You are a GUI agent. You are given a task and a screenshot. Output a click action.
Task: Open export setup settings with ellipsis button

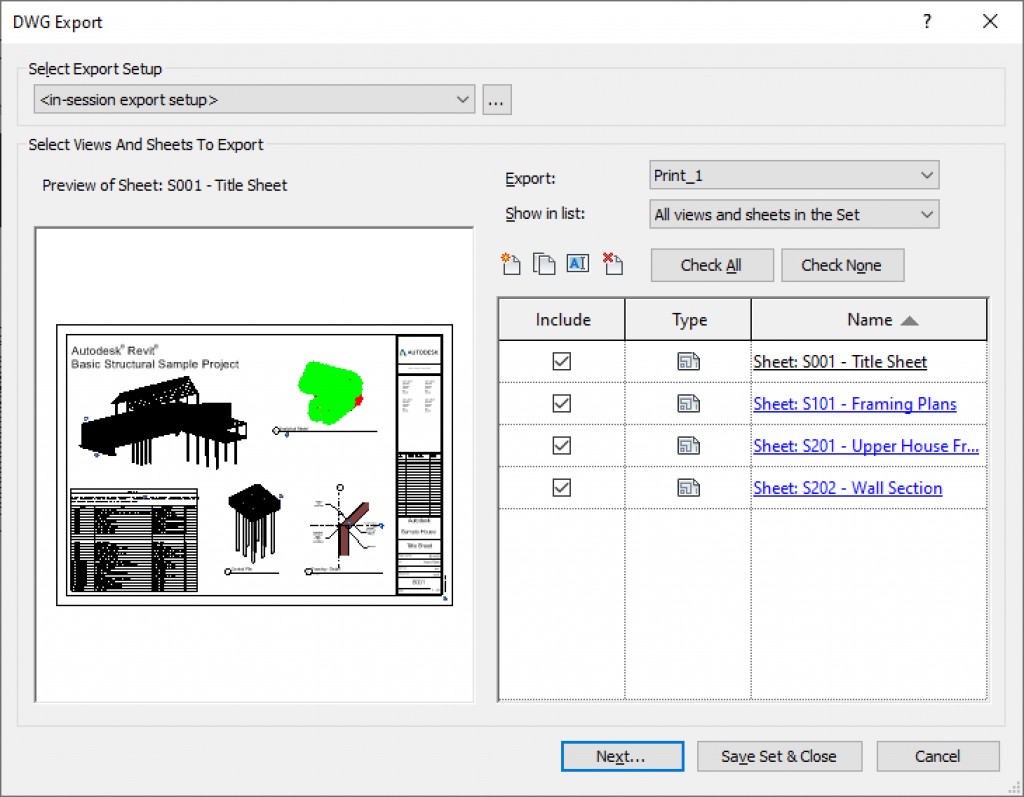point(497,100)
